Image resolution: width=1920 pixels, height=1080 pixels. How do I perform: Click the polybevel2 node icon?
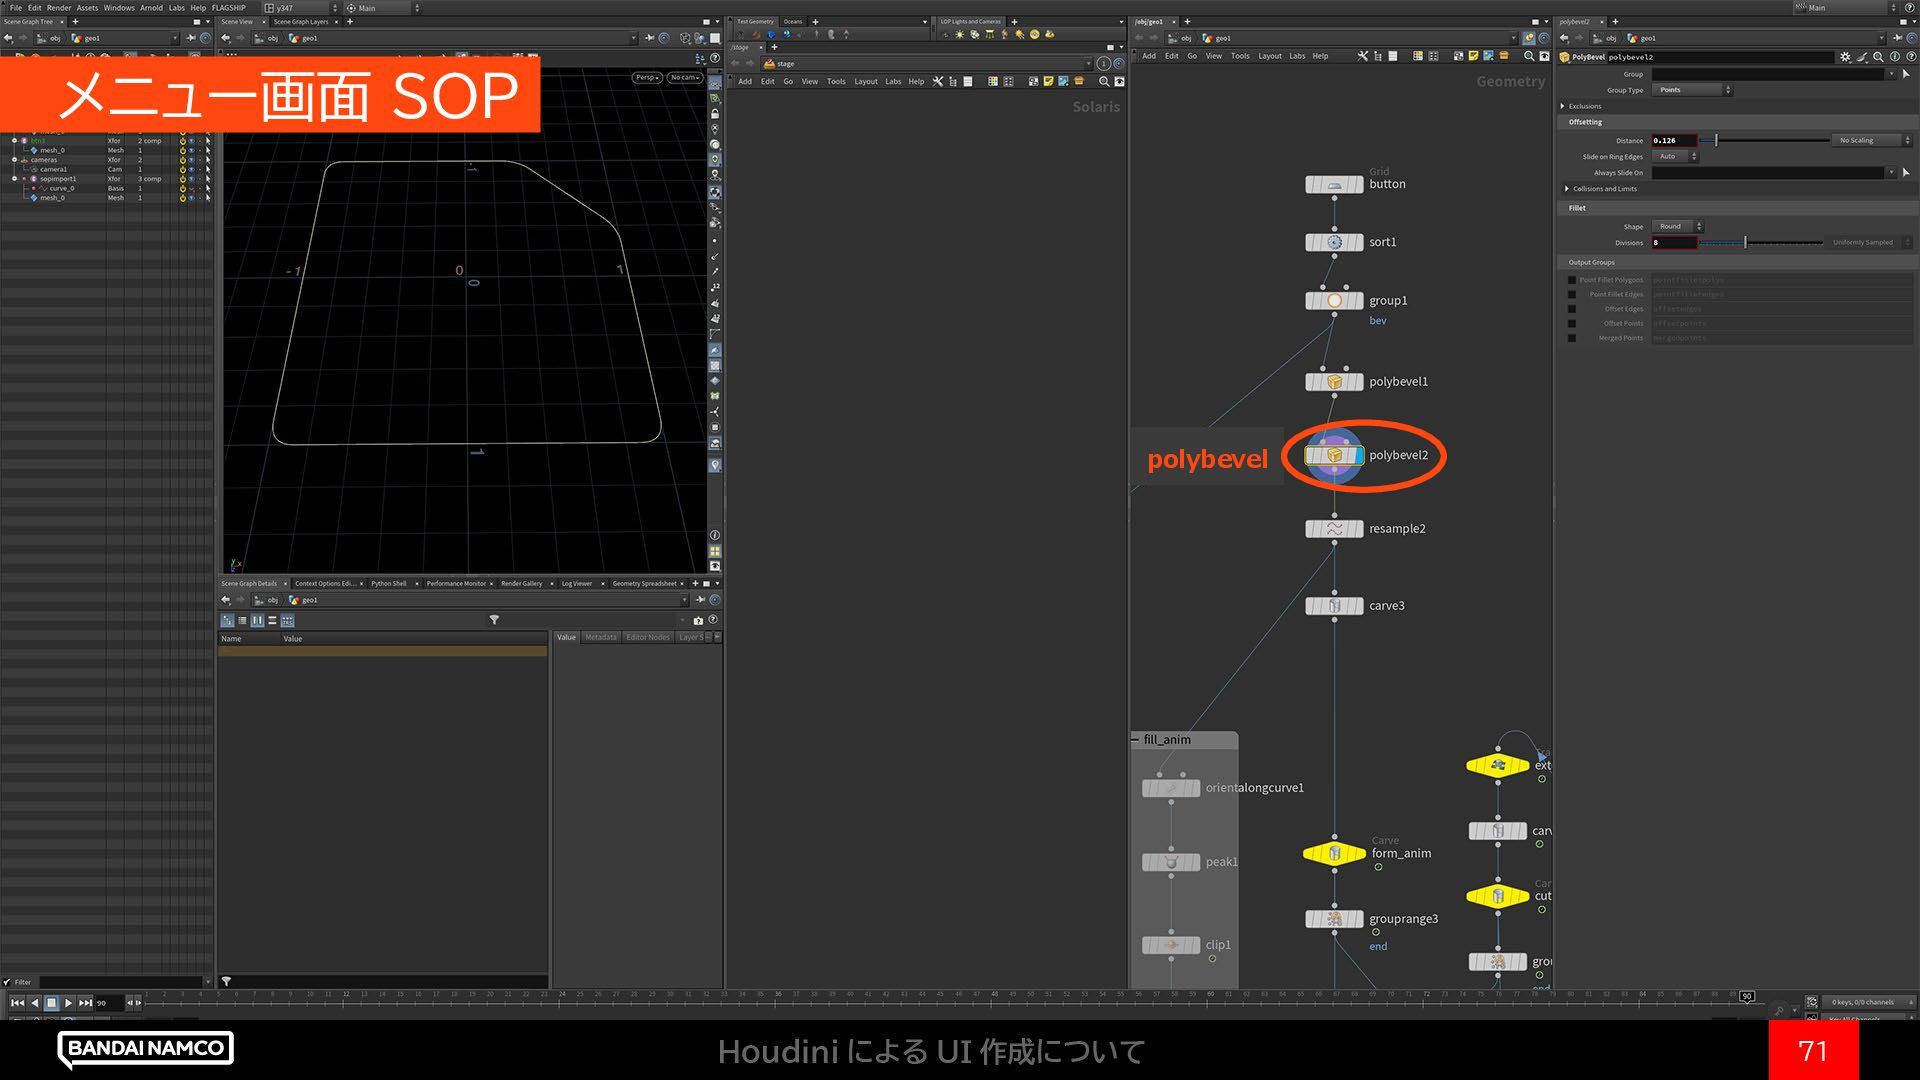pos(1334,456)
